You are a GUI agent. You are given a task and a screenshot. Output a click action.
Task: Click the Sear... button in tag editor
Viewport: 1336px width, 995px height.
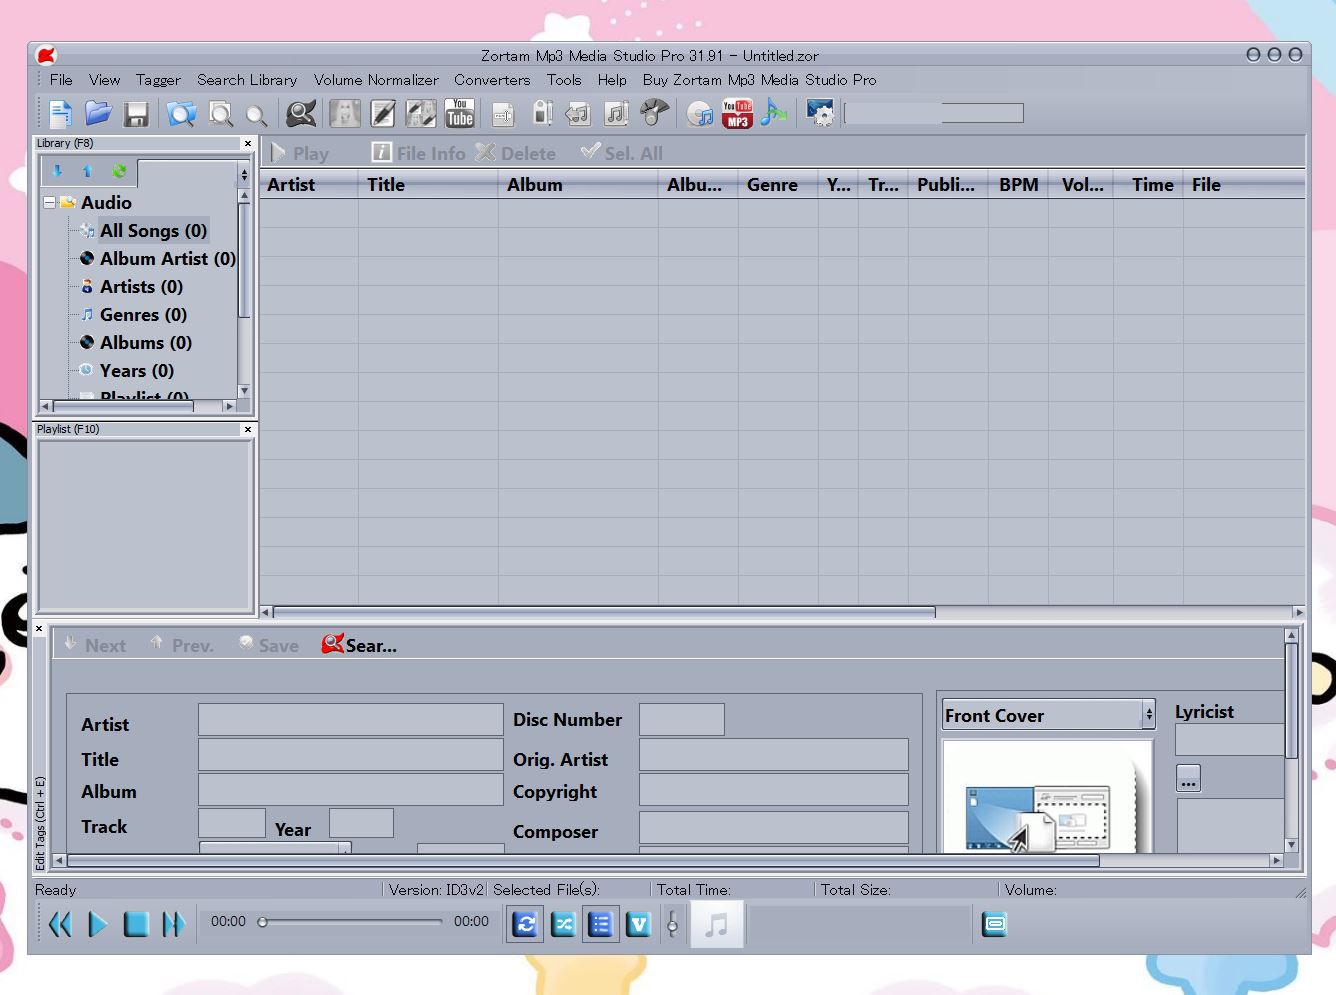tap(359, 645)
